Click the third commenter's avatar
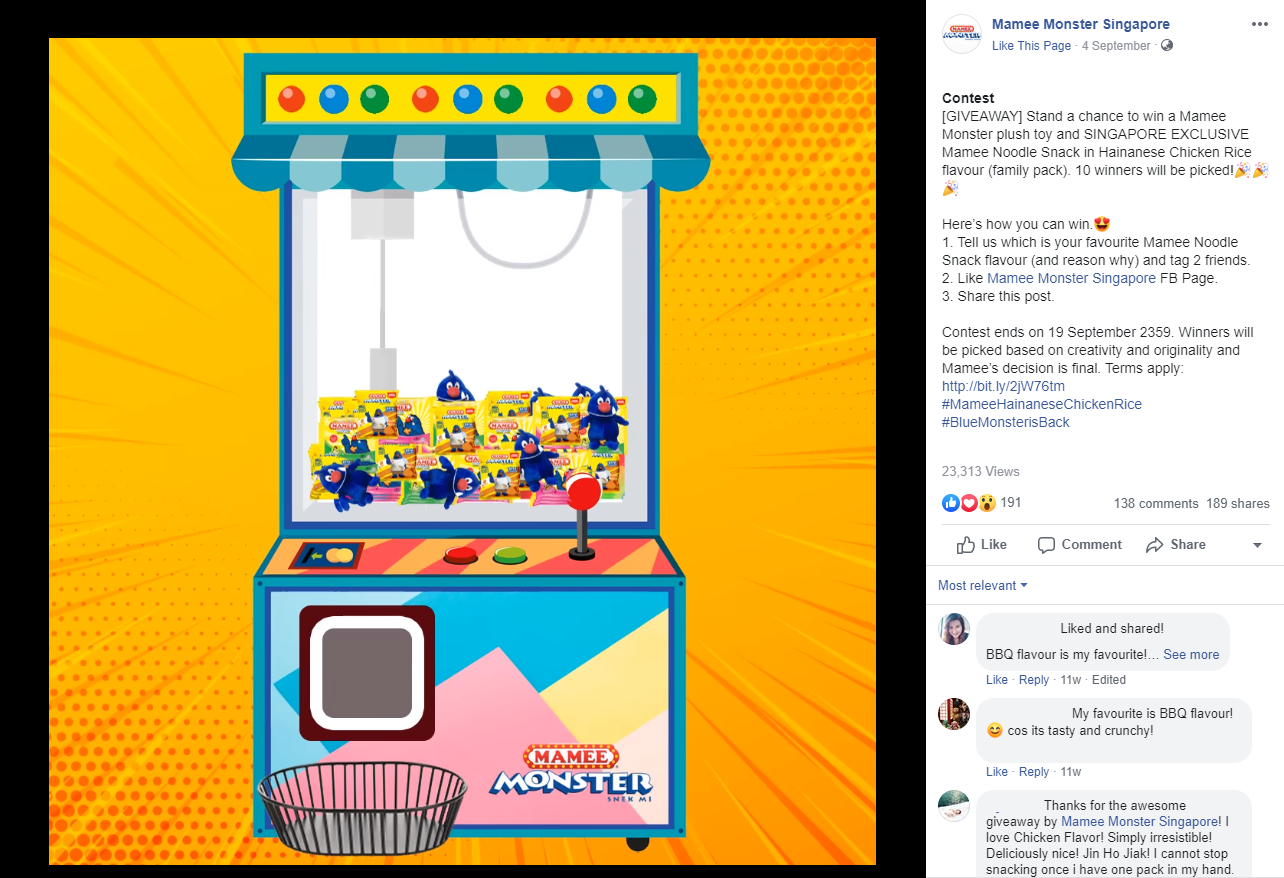Image resolution: width=1284 pixels, height=878 pixels. [954, 806]
